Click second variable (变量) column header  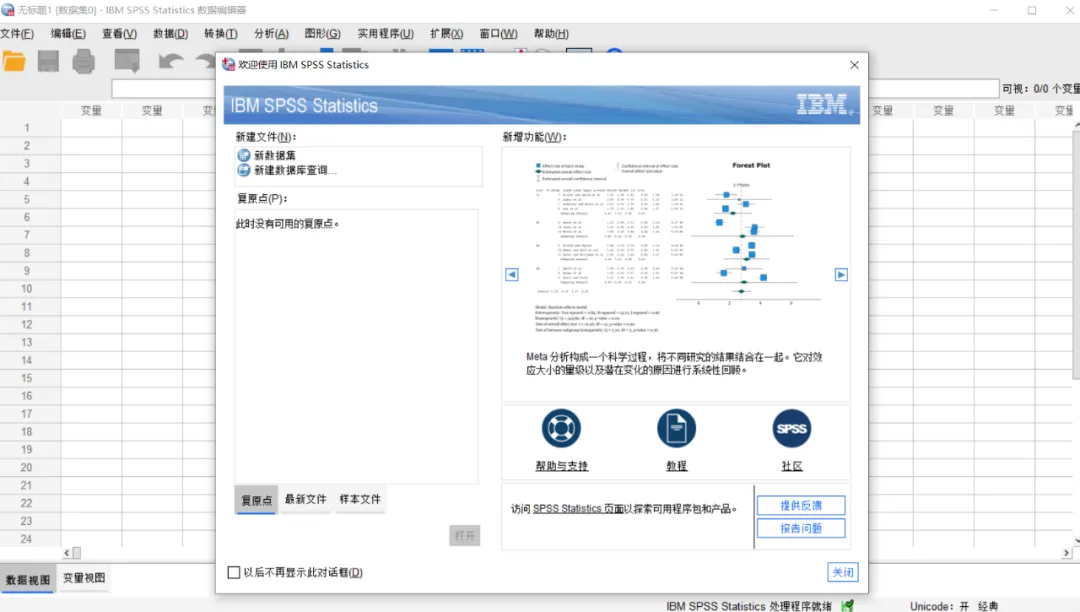[x=152, y=110]
